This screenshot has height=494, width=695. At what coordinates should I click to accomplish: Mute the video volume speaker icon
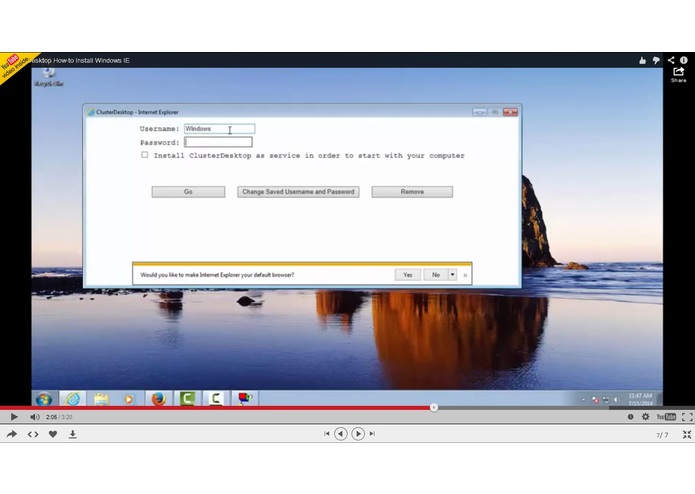pyautogui.click(x=35, y=417)
